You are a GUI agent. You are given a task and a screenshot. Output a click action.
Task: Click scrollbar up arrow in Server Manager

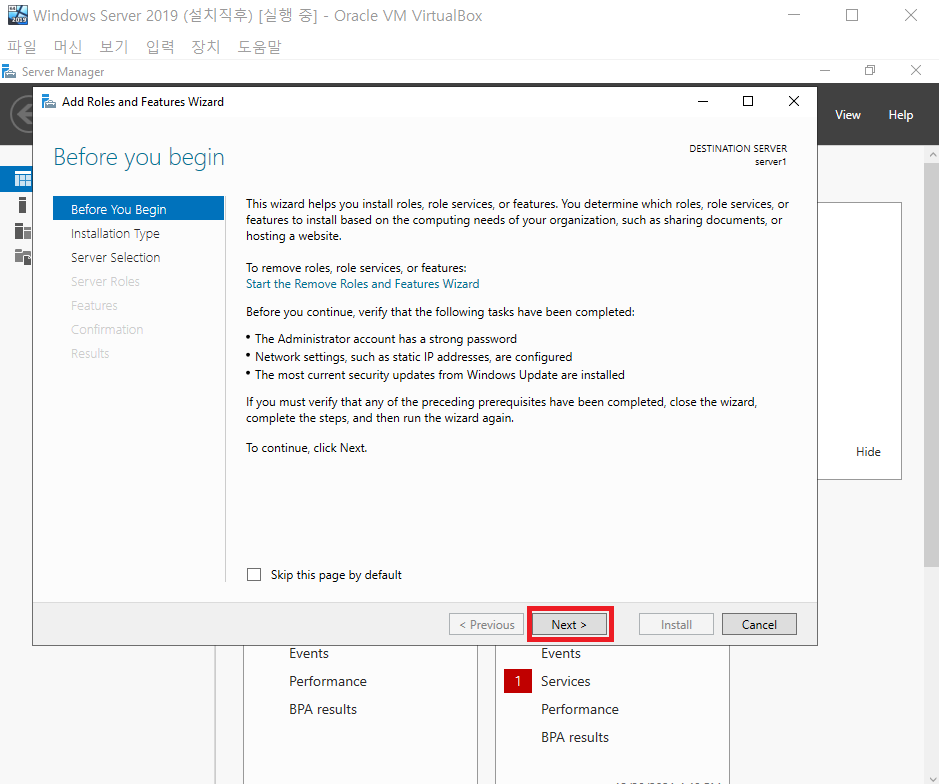click(932, 154)
